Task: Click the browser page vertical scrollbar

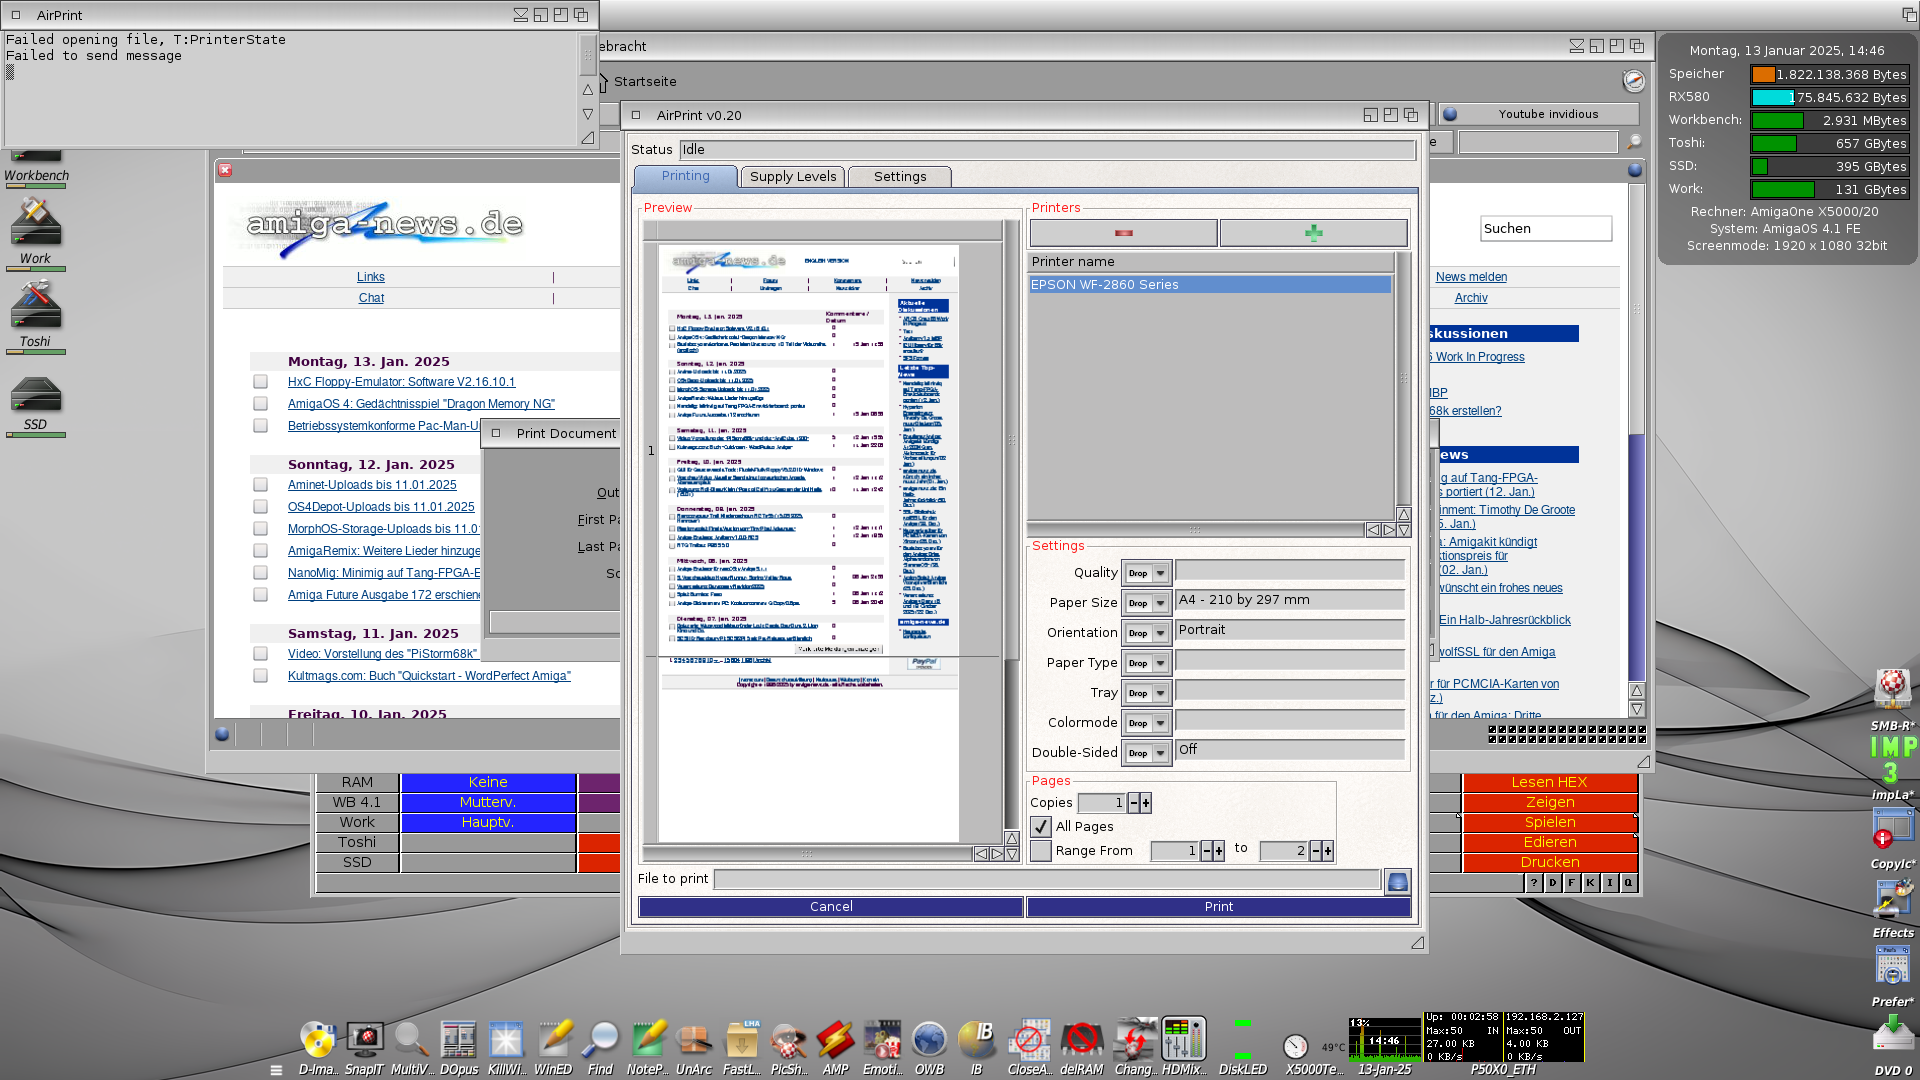Action: [x=1636, y=432]
